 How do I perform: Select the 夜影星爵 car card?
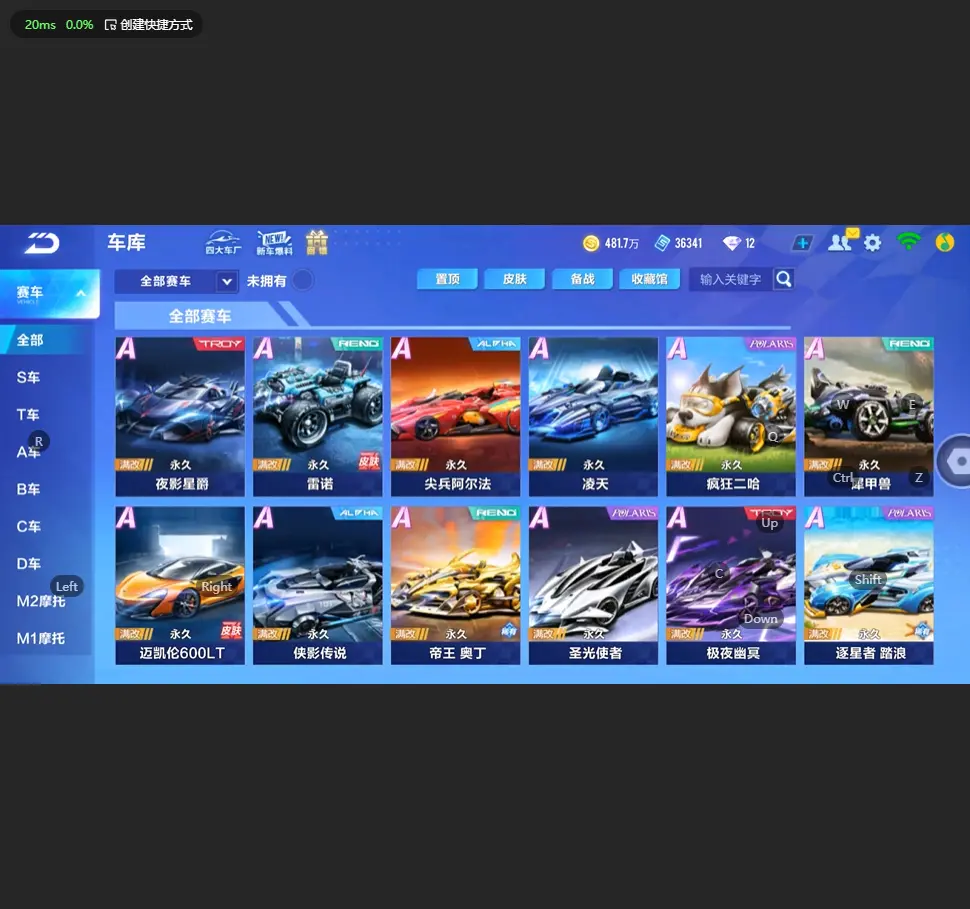180,416
